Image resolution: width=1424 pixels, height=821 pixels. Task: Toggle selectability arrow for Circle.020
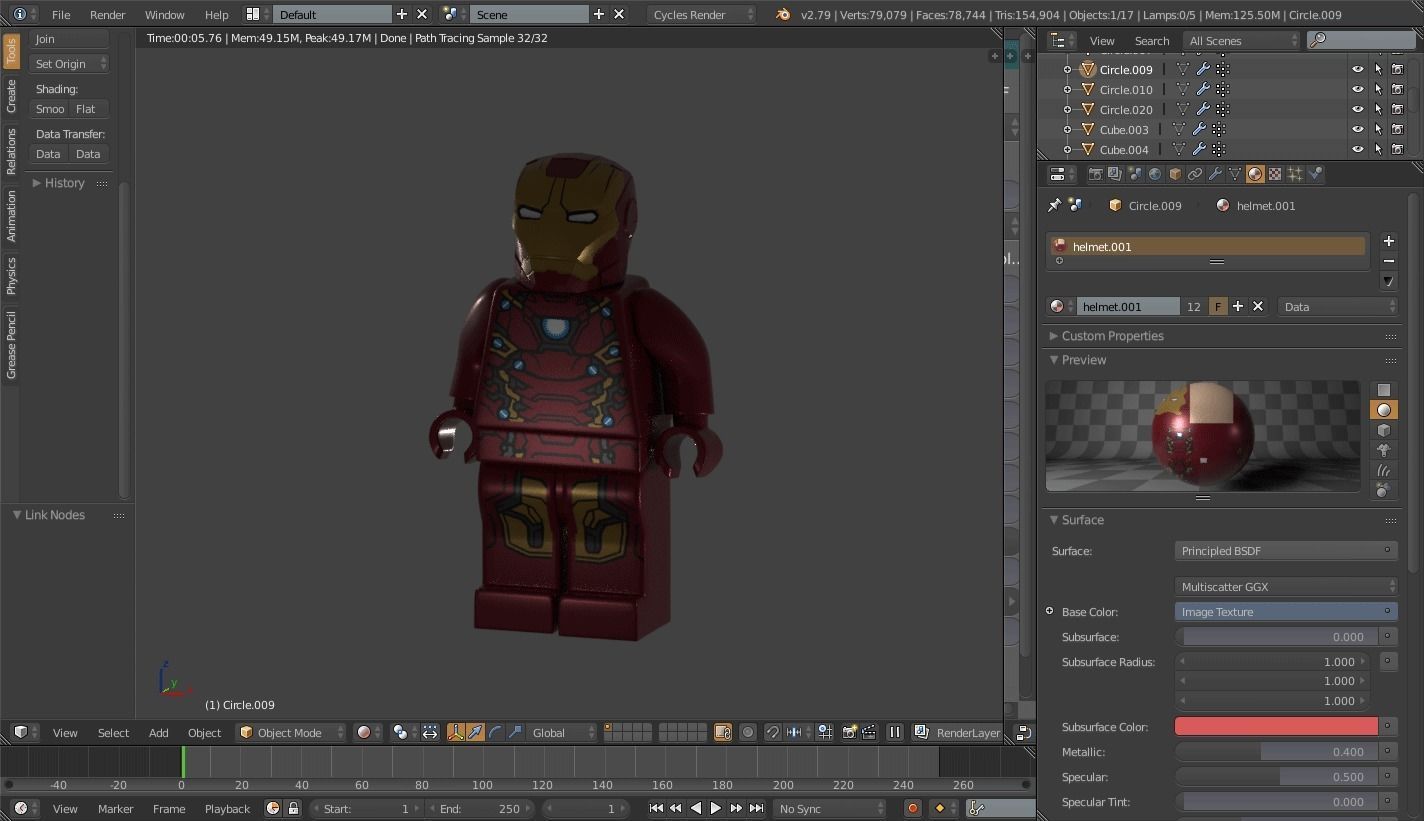click(1378, 109)
